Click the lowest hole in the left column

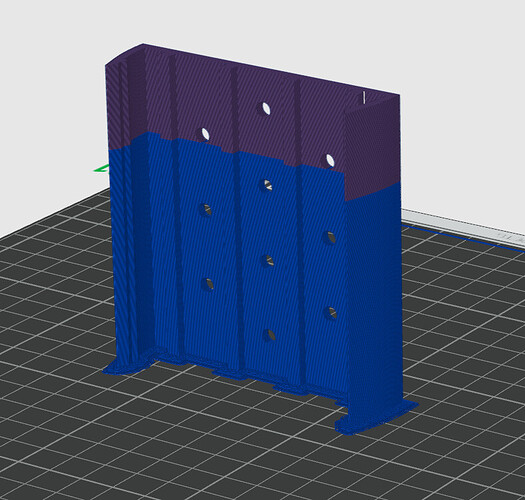click(209, 284)
